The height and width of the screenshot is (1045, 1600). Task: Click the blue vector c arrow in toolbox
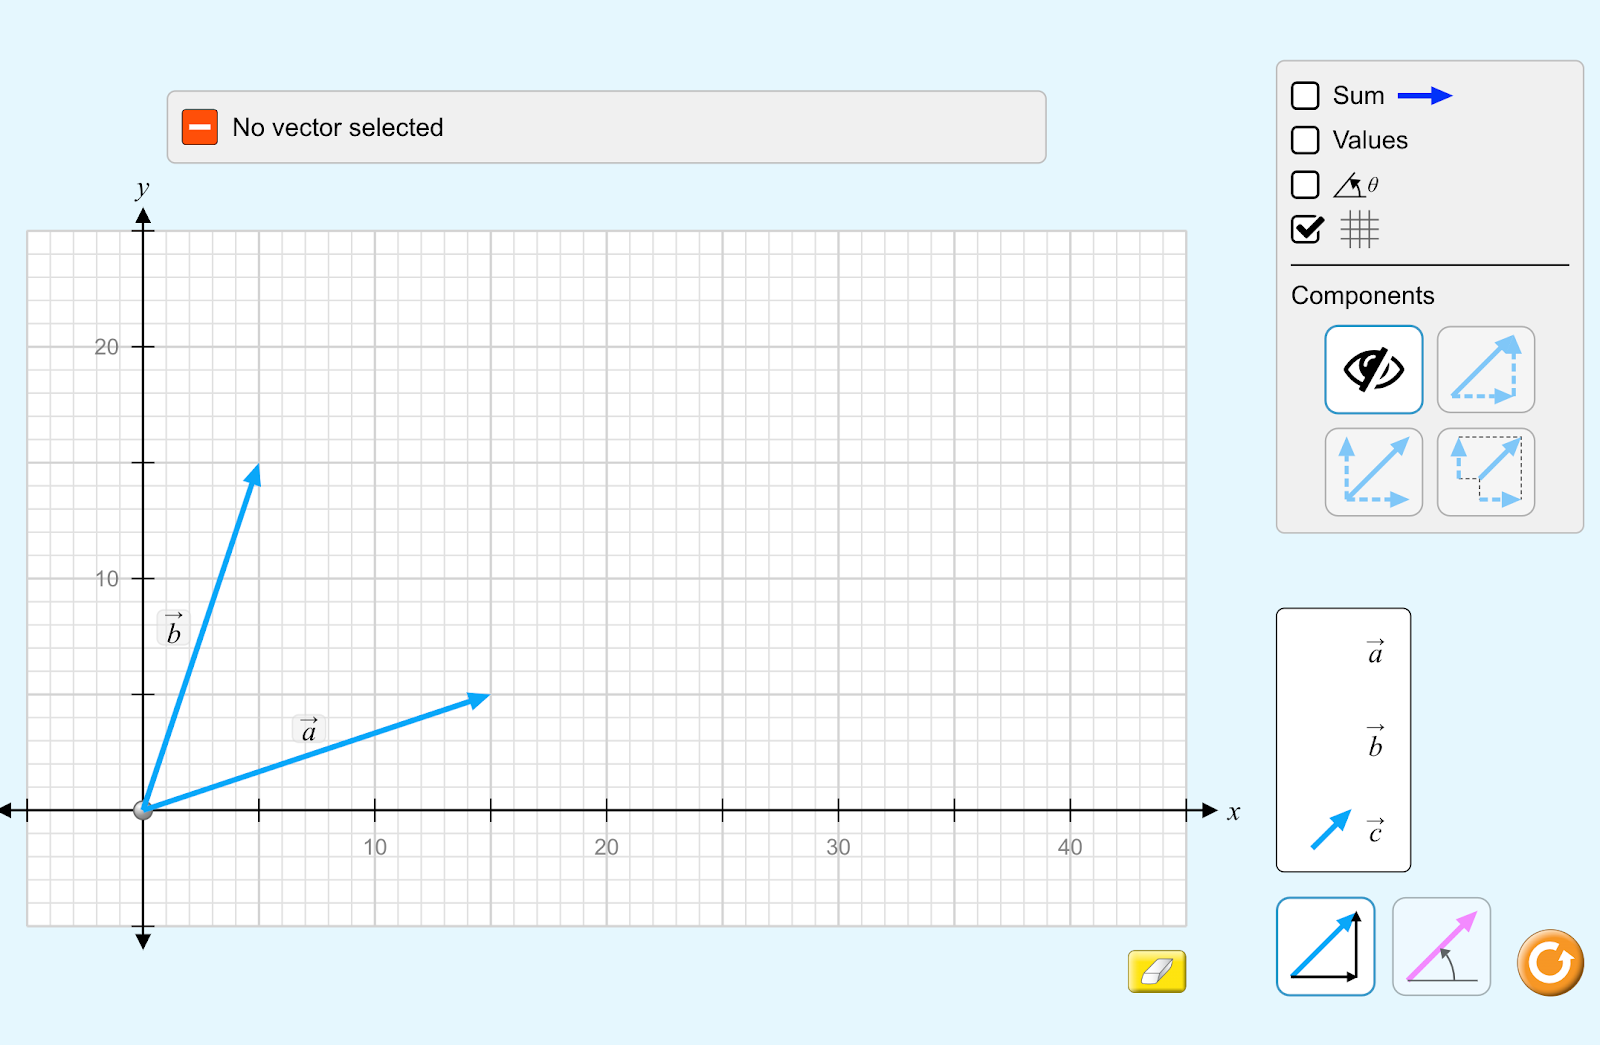click(1330, 830)
